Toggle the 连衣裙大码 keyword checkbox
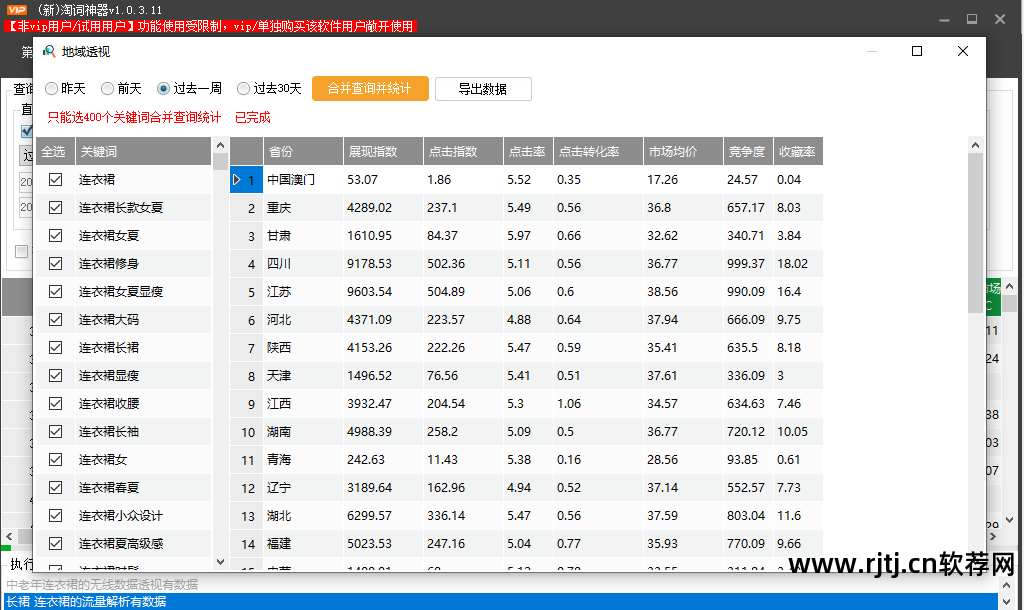 pos(56,320)
